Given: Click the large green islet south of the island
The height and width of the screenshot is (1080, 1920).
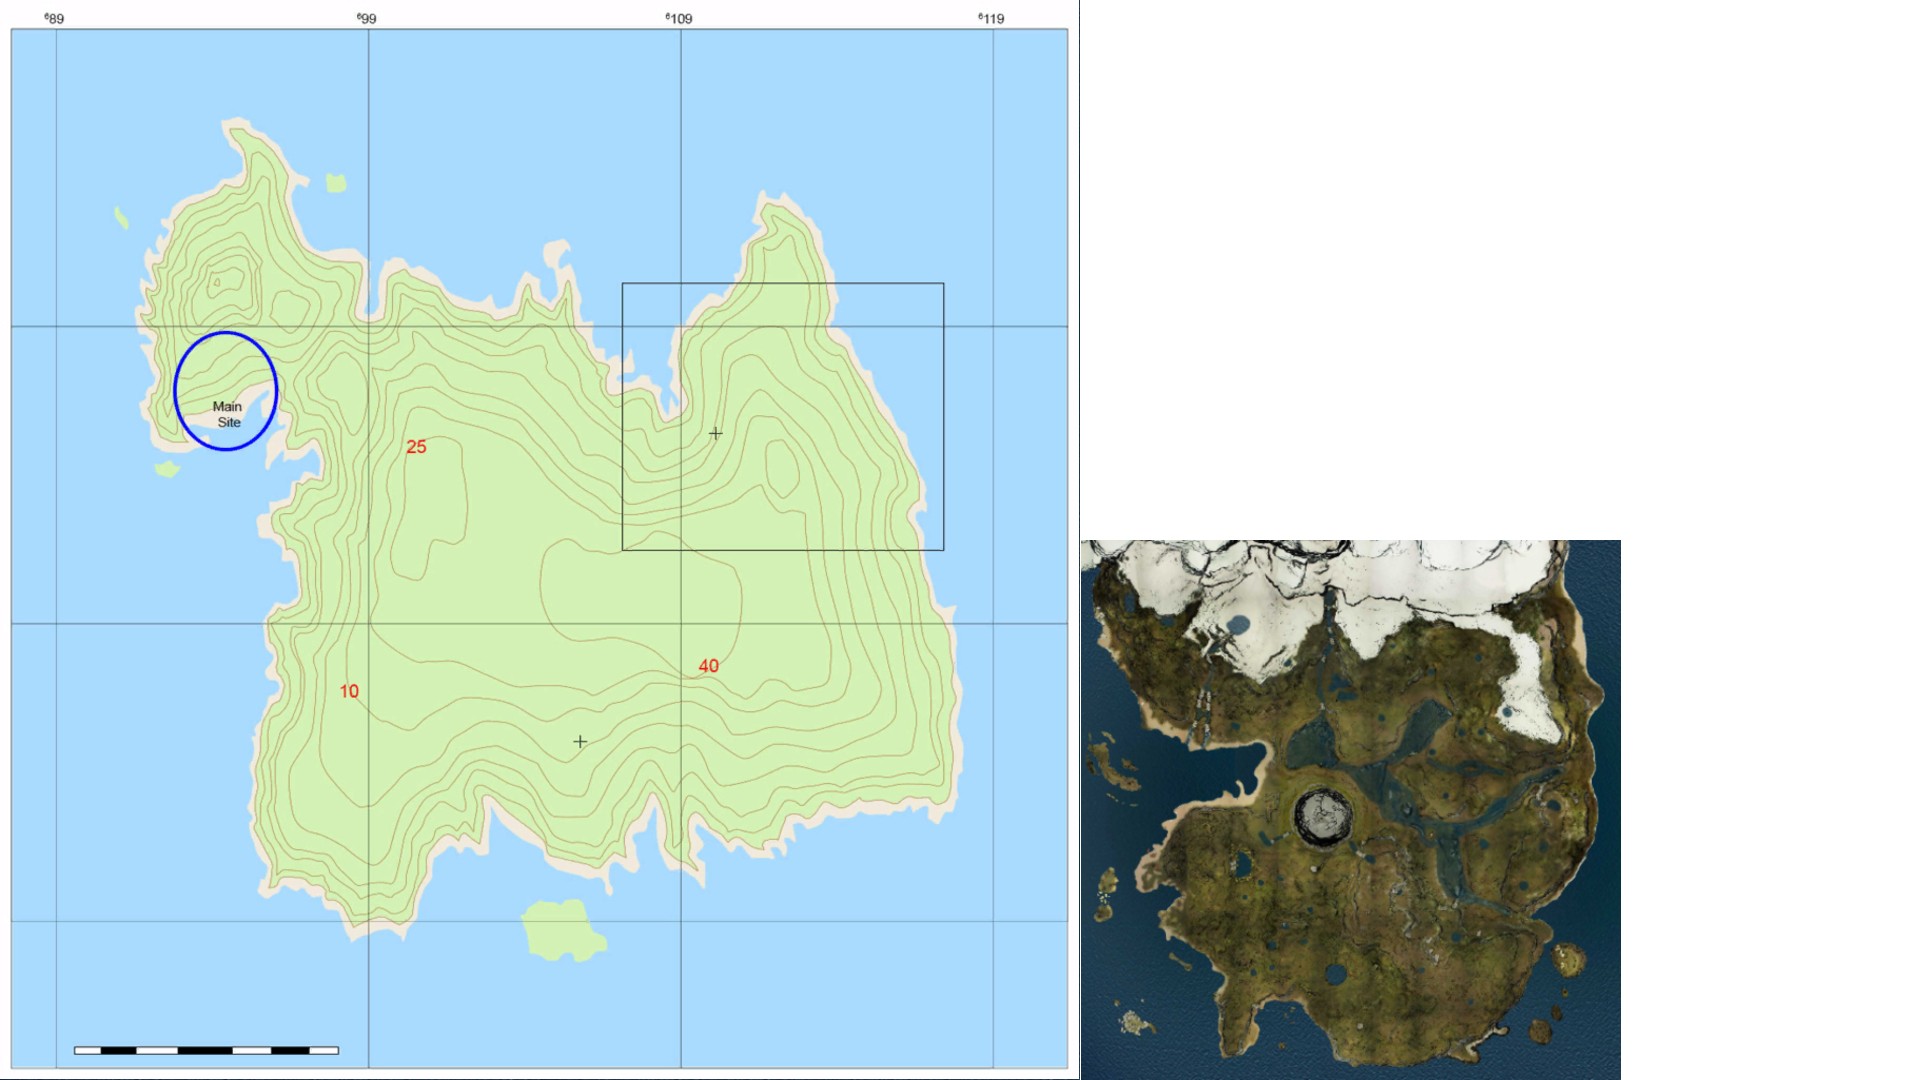Looking at the screenshot, I should [562, 930].
